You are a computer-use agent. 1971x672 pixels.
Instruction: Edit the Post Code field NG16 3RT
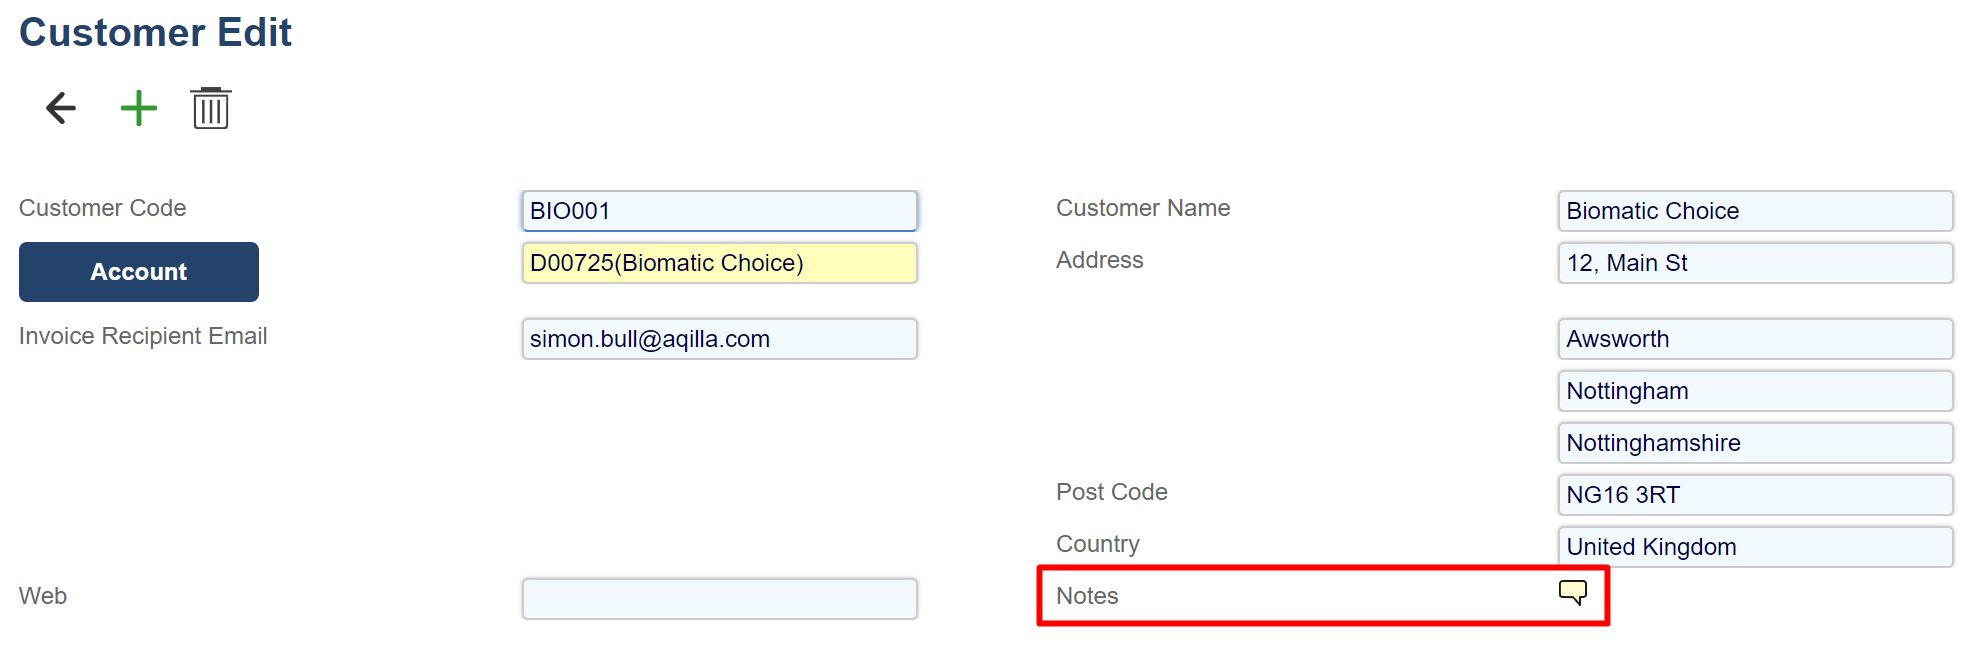[x=1755, y=495]
